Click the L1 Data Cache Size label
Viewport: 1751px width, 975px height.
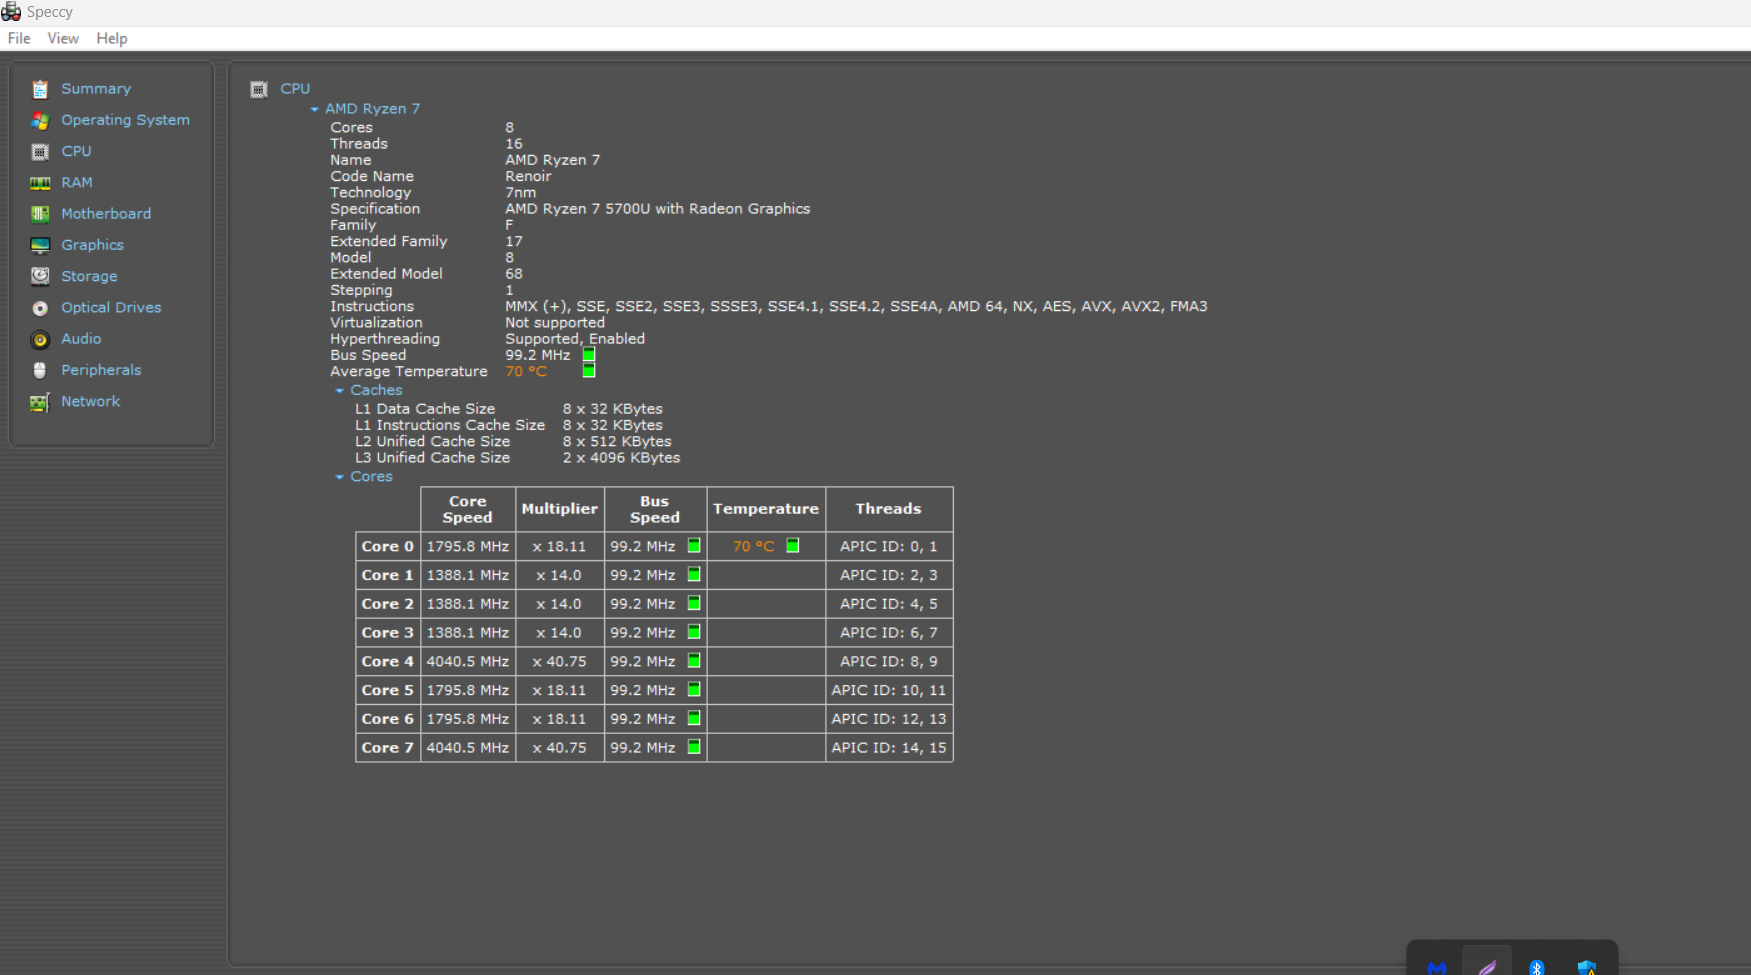coord(425,409)
